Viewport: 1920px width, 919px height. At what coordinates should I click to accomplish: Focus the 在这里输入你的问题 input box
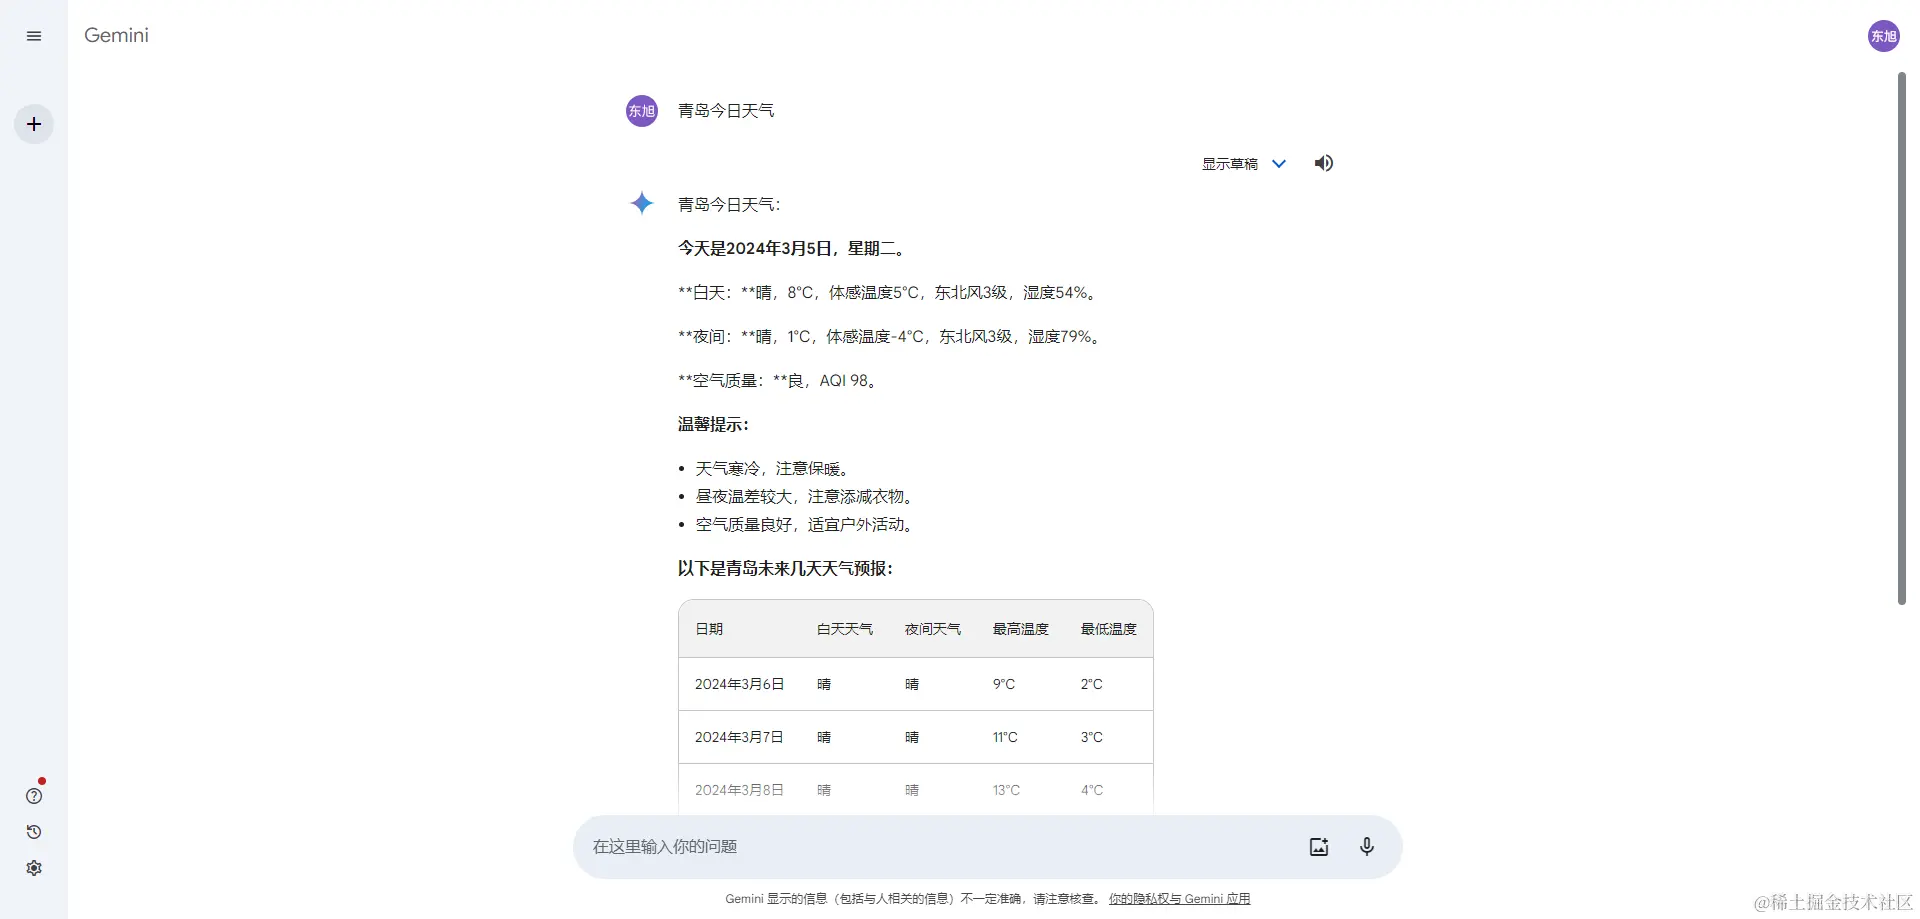[940, 847]
